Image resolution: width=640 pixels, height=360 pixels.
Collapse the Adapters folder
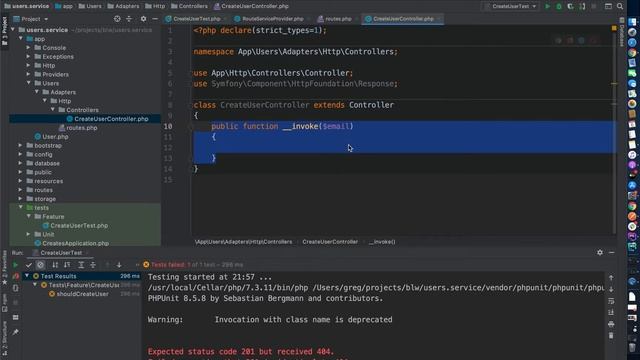click(37, 92)
